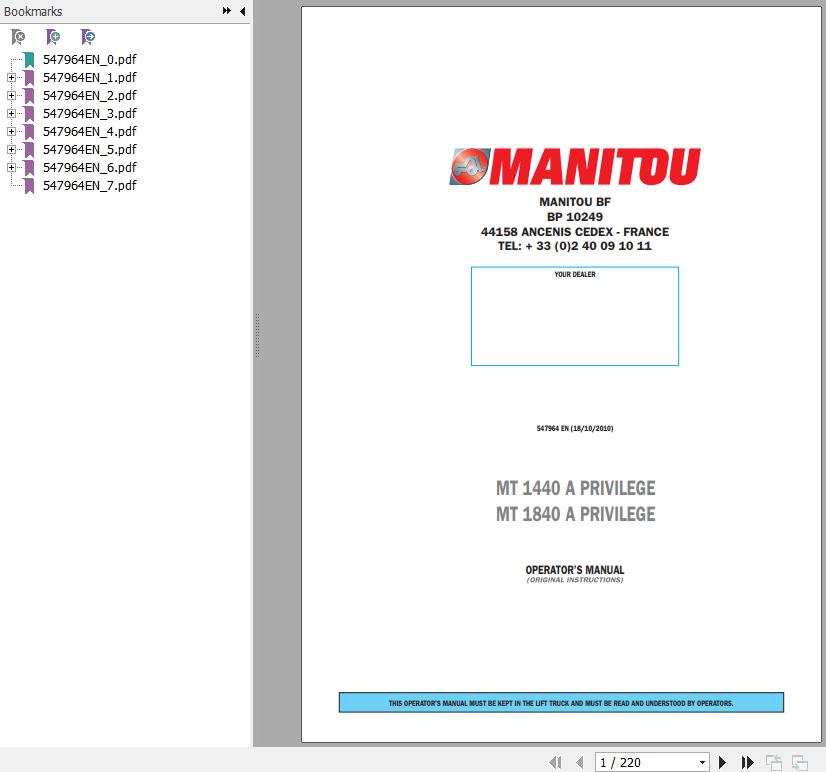Expand the 547964EN_5.pdf bookmark node
This screenshot has height=772, width=826.
11,150
